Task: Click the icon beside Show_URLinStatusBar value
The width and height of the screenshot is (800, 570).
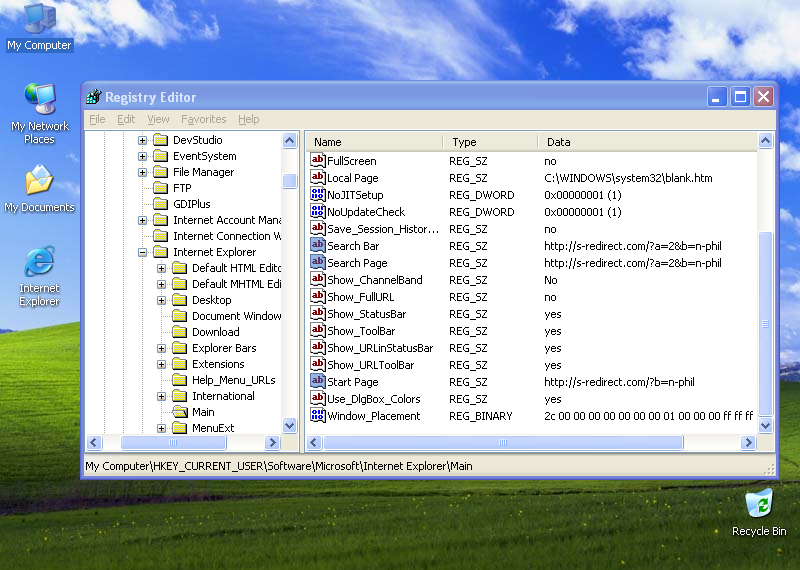Action: pos(317,348)
